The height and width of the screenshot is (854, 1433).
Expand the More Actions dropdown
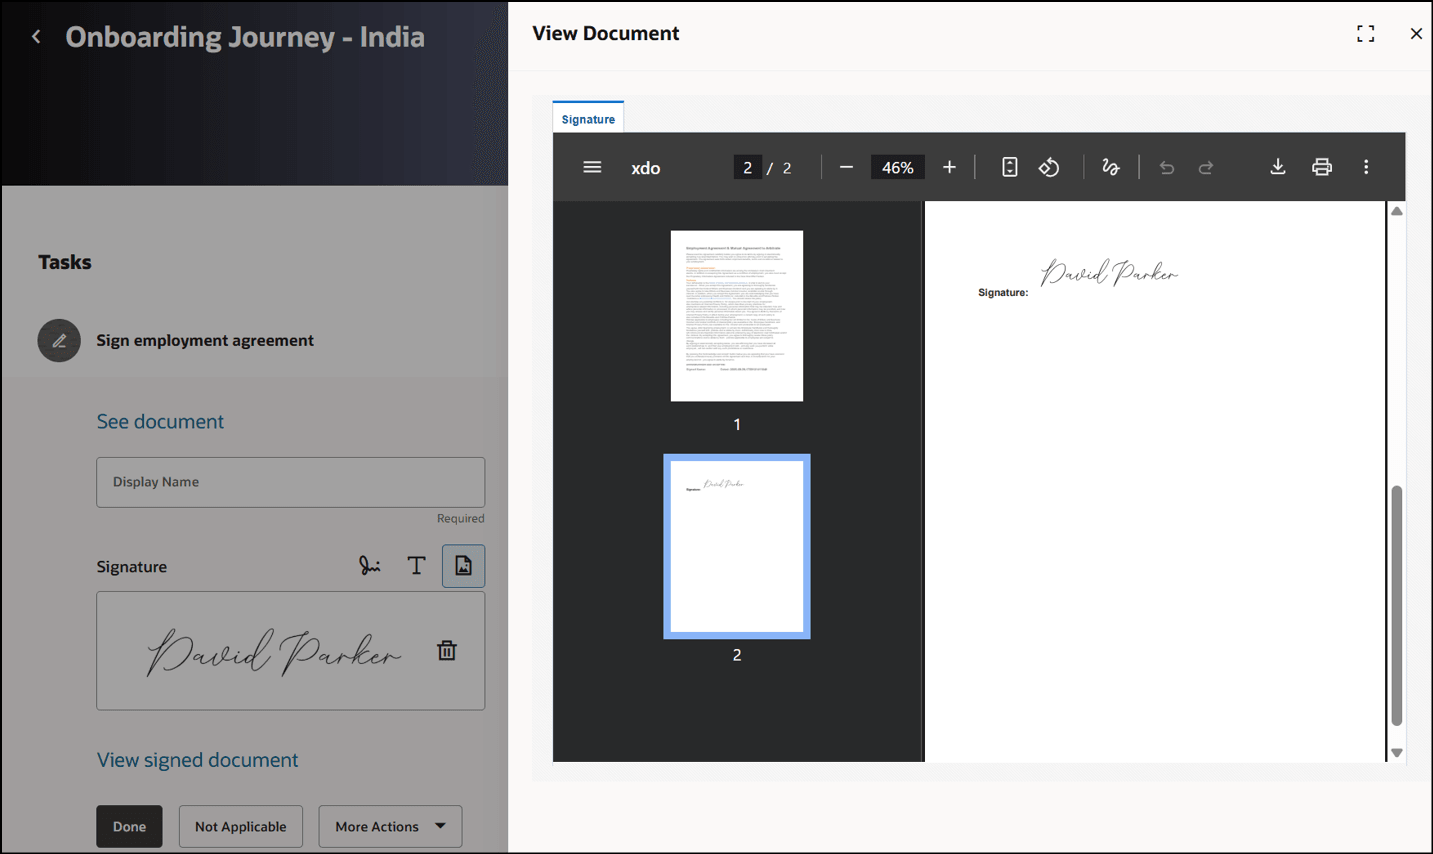[x=390, y=826]
